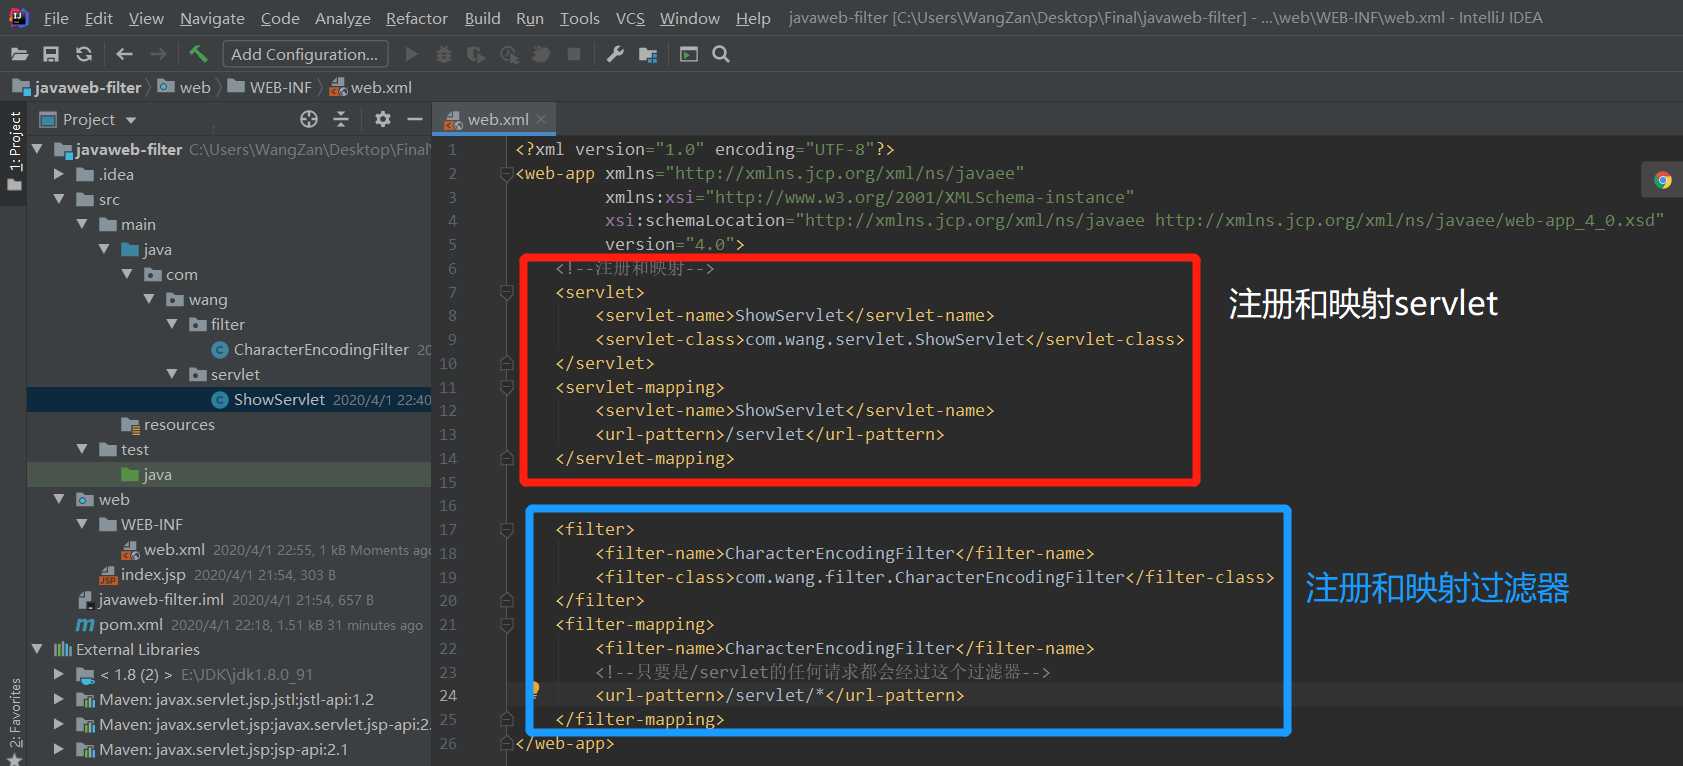
Task: Click the Run play icon
Action: pos(411,54)
